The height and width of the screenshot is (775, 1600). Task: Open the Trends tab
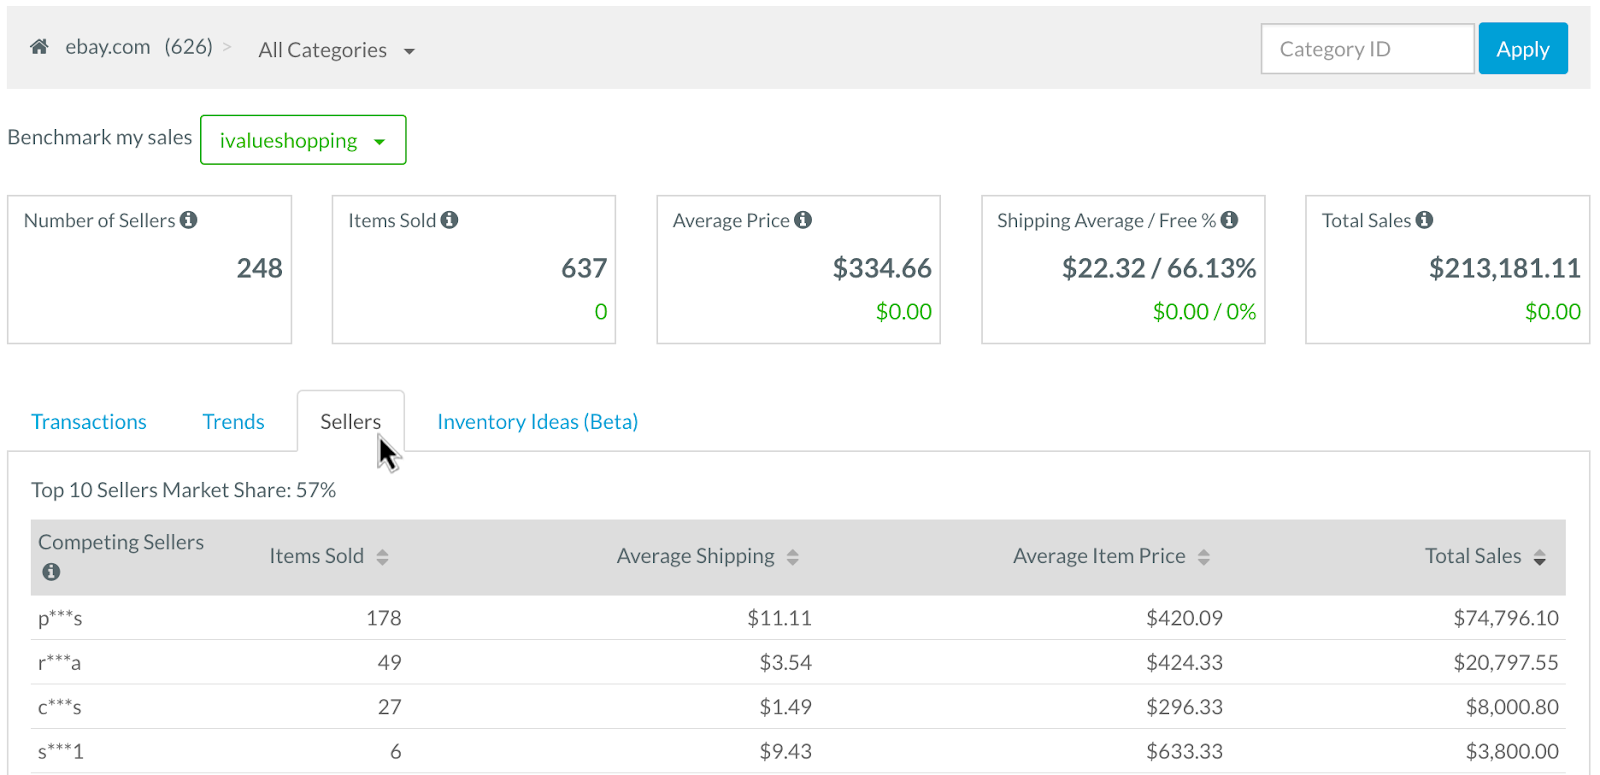(x=233, y=422)
